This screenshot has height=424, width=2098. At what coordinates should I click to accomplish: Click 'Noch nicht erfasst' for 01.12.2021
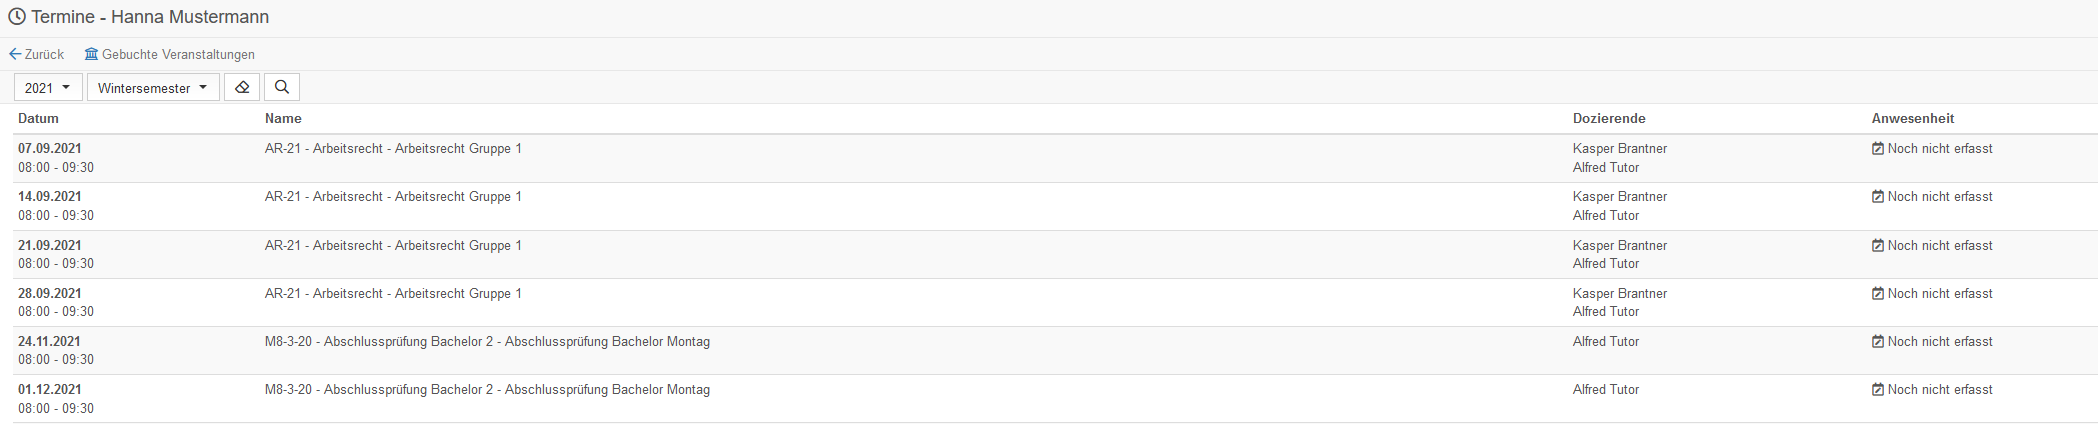[x=1940, y=390]
